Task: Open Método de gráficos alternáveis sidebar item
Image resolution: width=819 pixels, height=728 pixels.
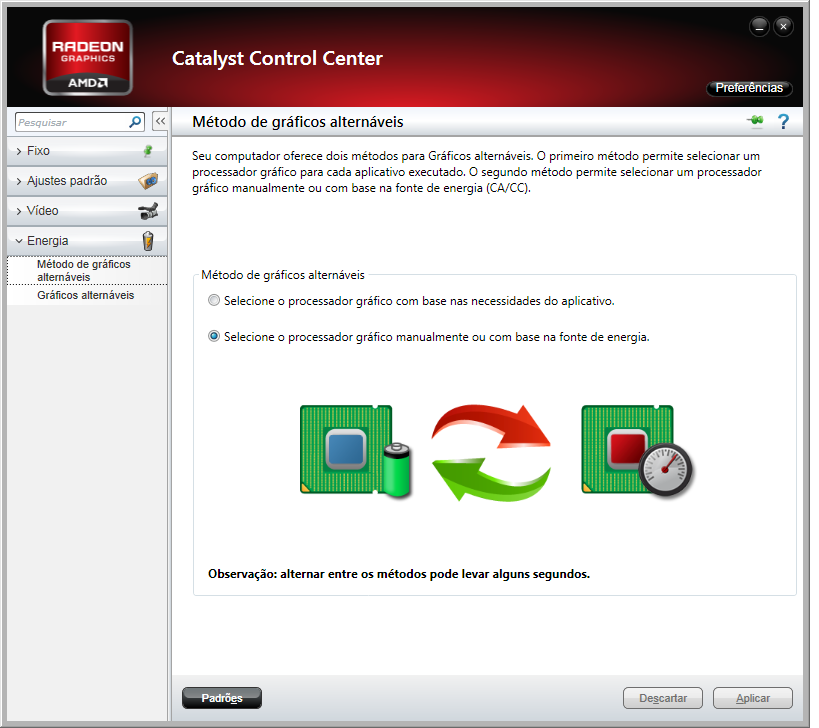Action: point(87,271)
